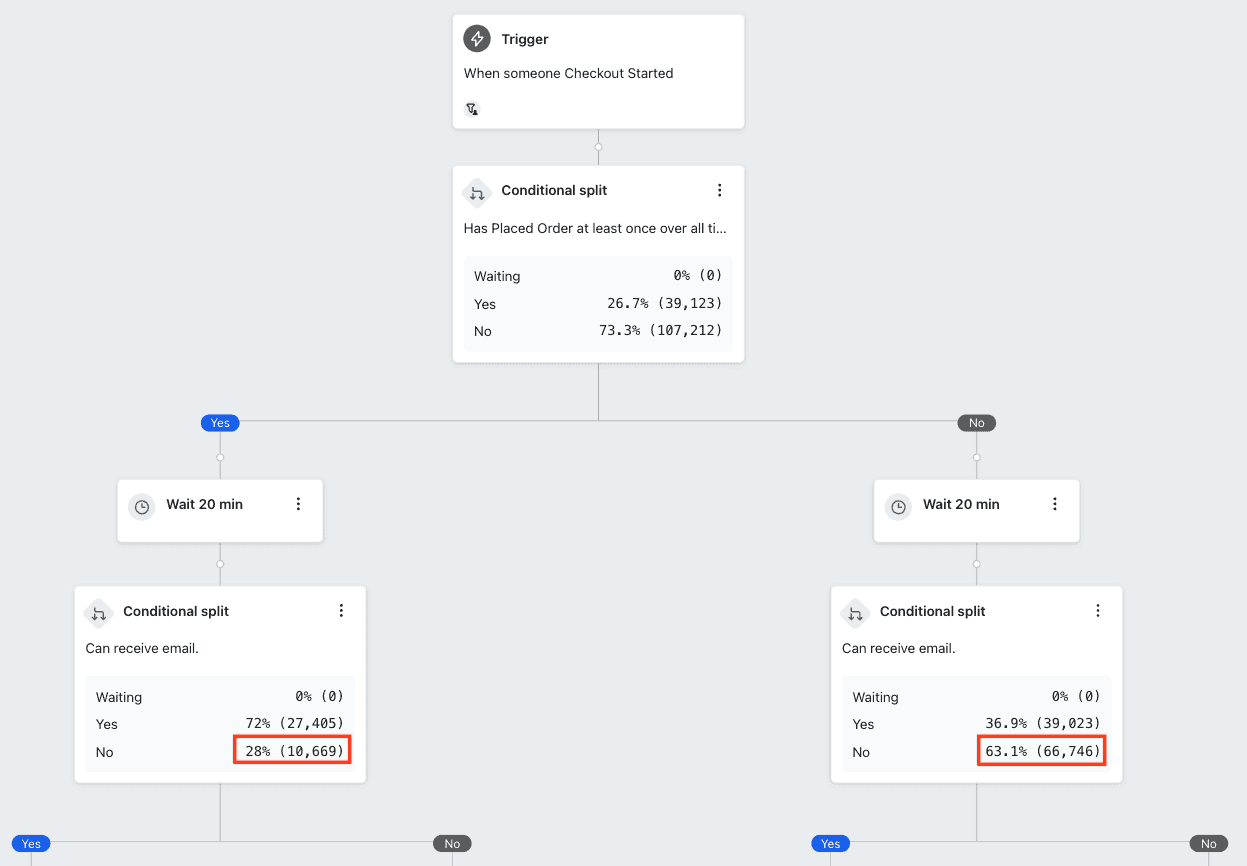Click the bottom-left Yes branch label
Screen dimensions: 1247x866
(31, 844)
